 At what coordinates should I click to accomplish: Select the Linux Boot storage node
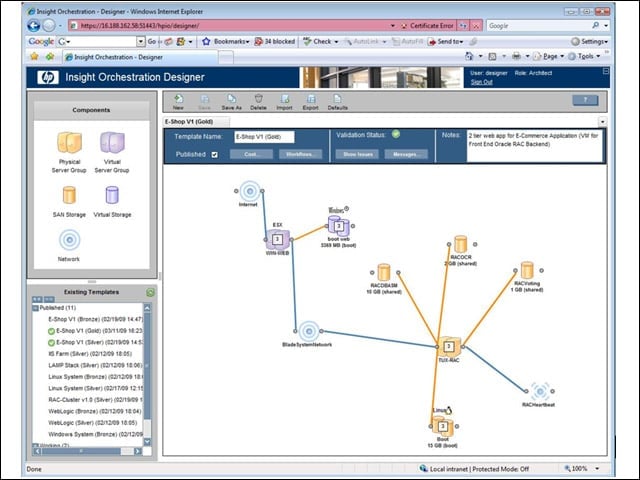pyautogui.click(x=443, y=427)
